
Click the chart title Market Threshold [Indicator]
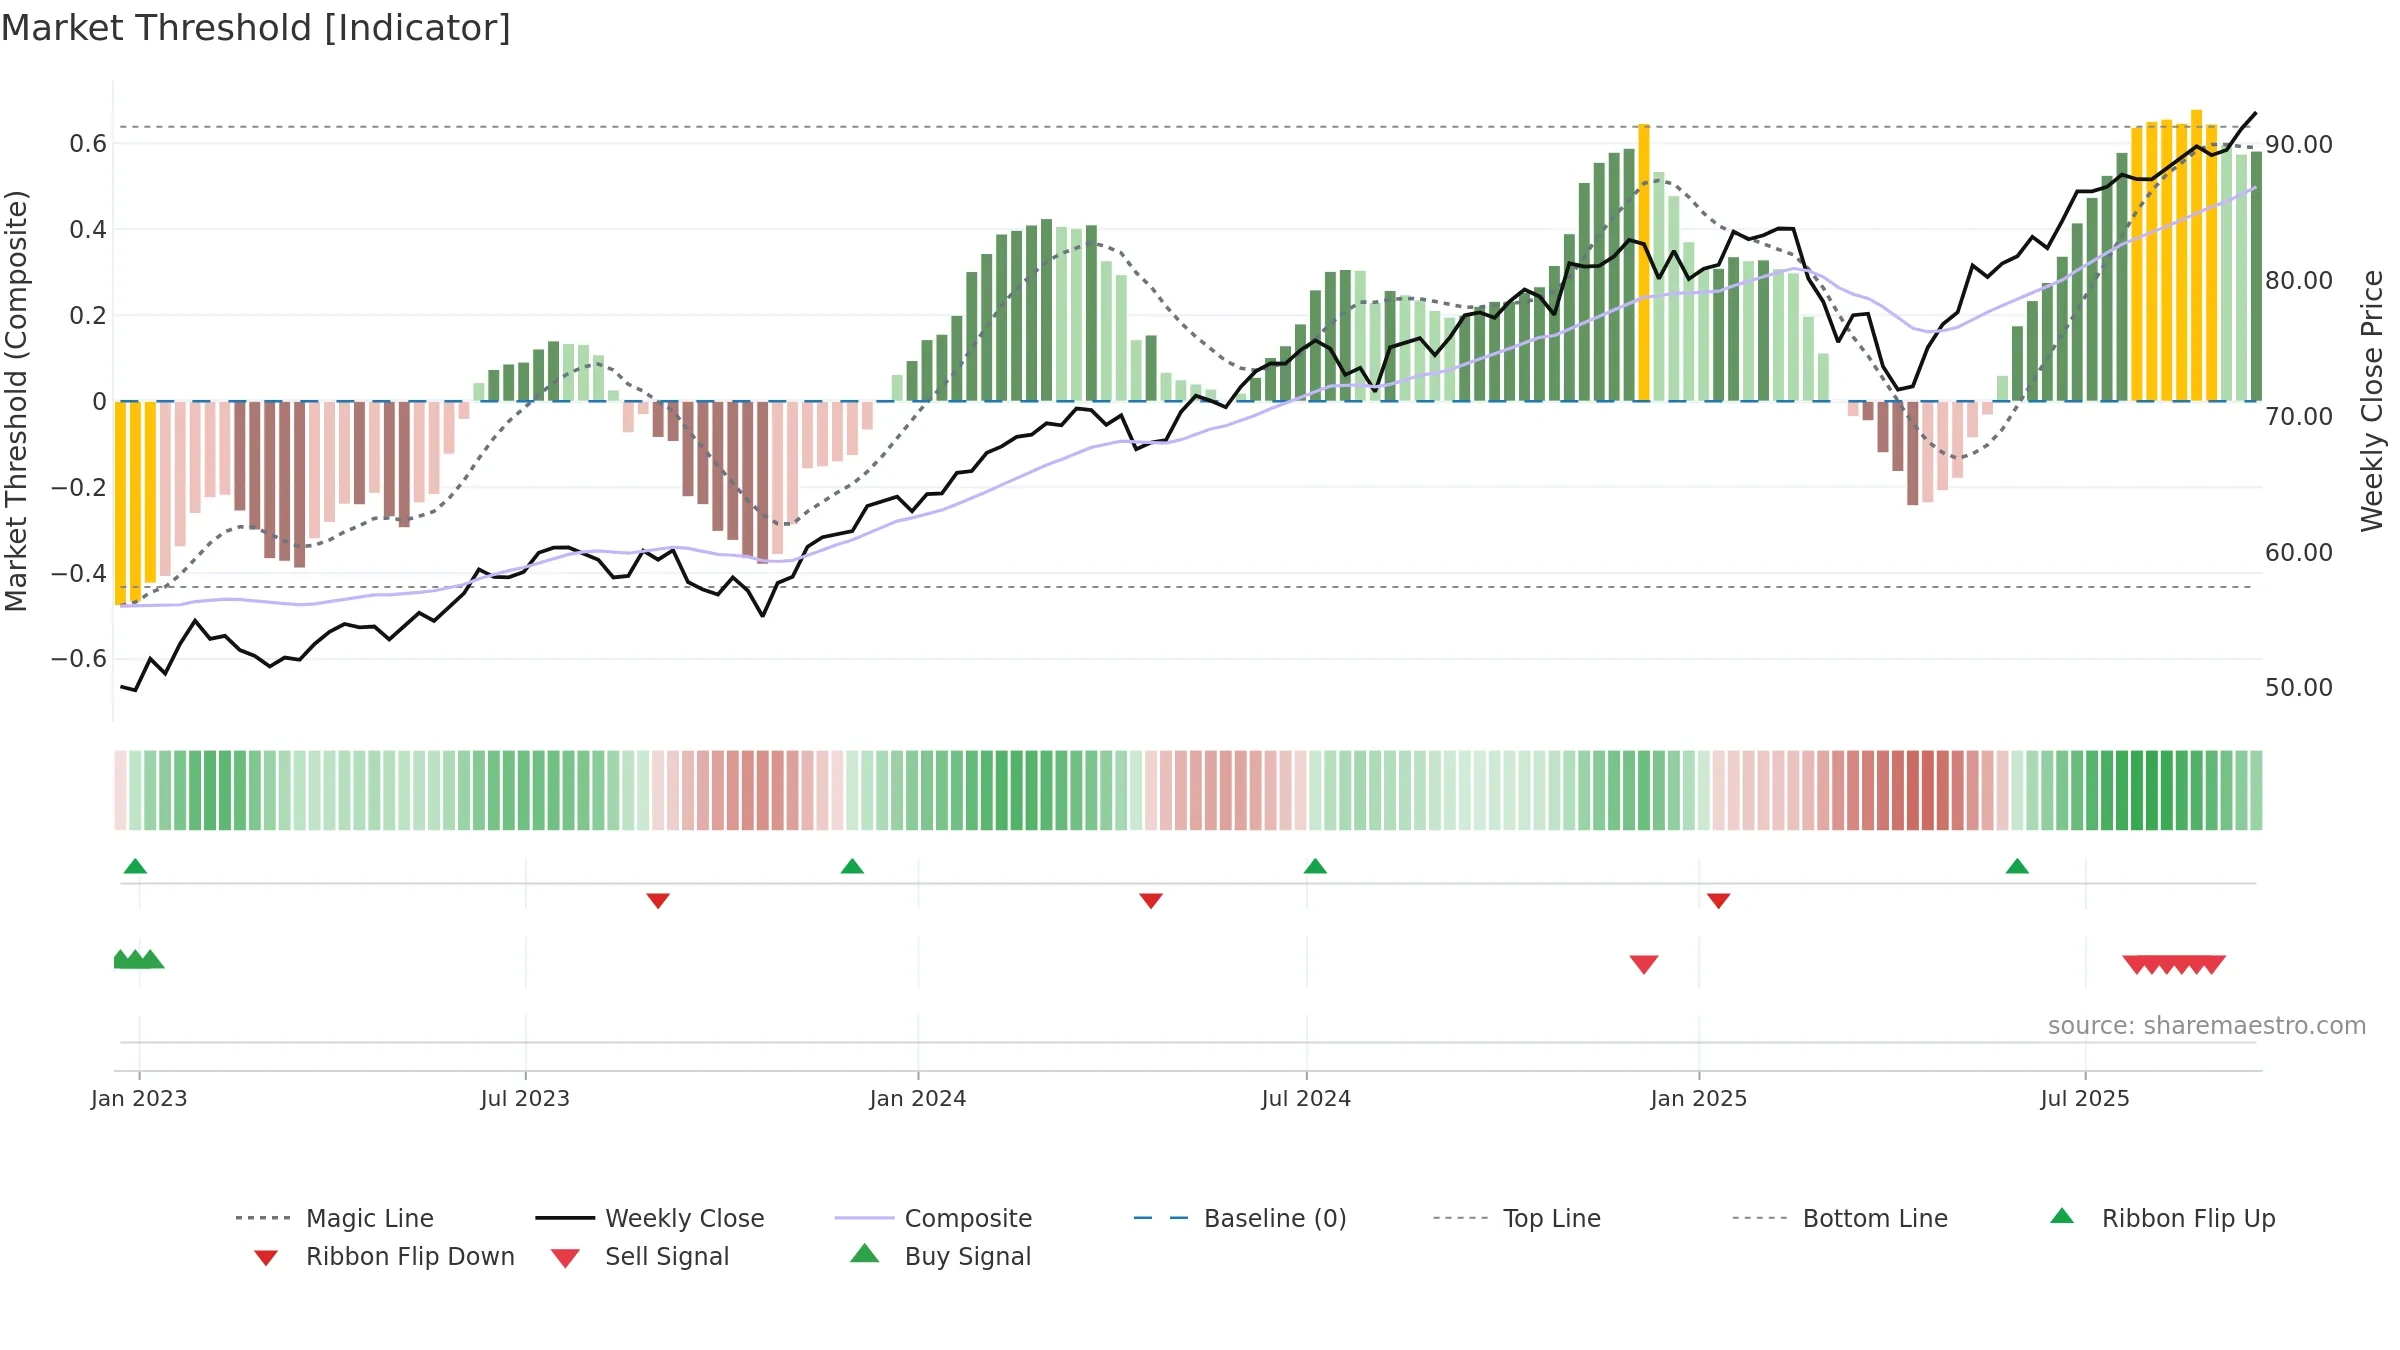coord(256,28)
